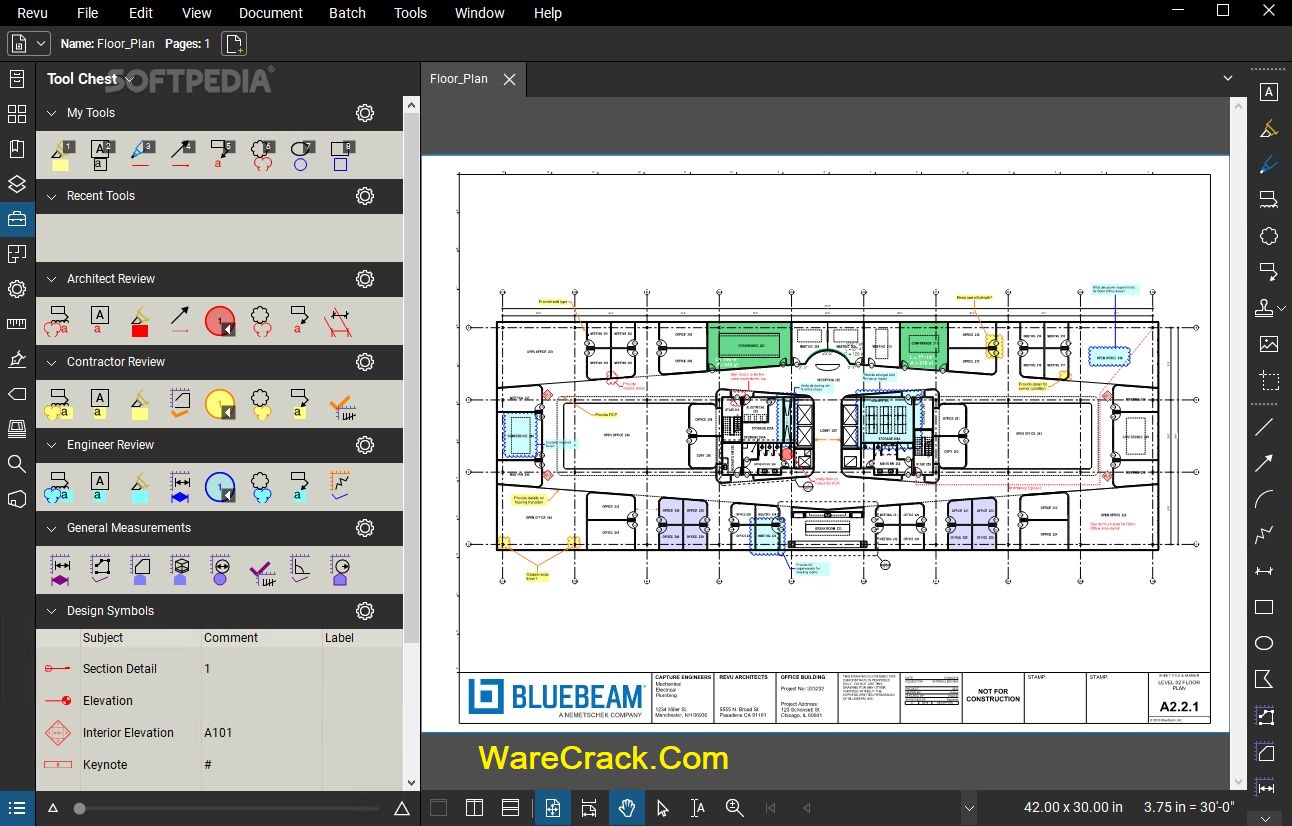Toggle Tool Chest list view at bottom-left
Screen dimensions: 1292x826
17,808
